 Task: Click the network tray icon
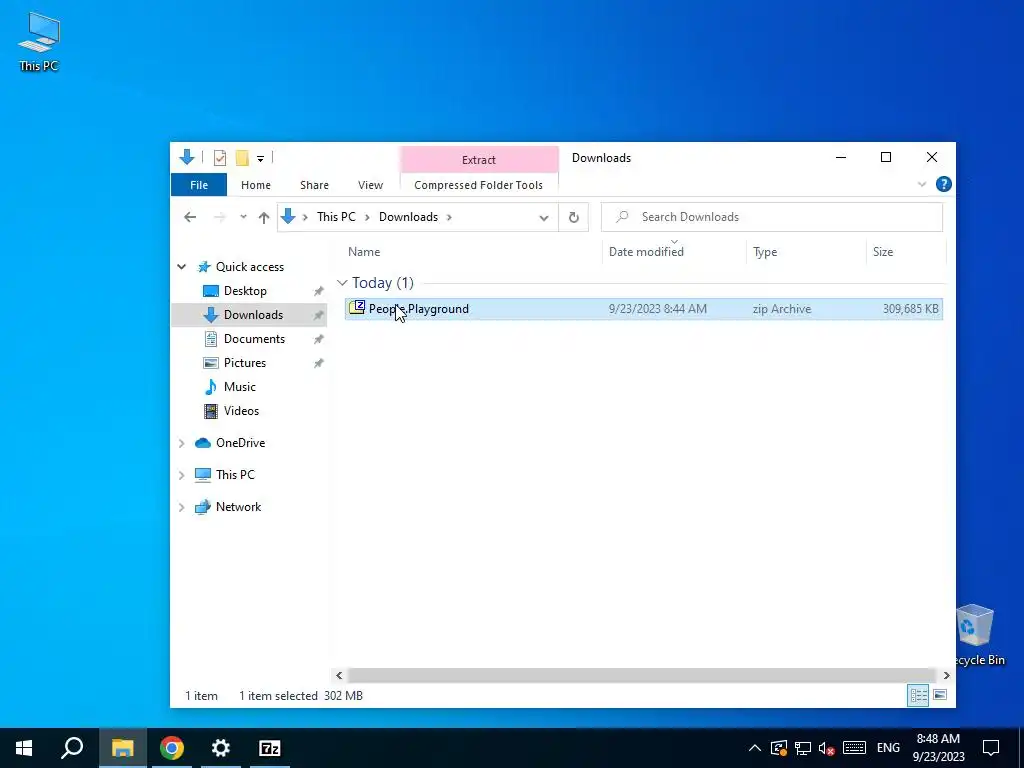pyautogui.click(x=803, y=748)
